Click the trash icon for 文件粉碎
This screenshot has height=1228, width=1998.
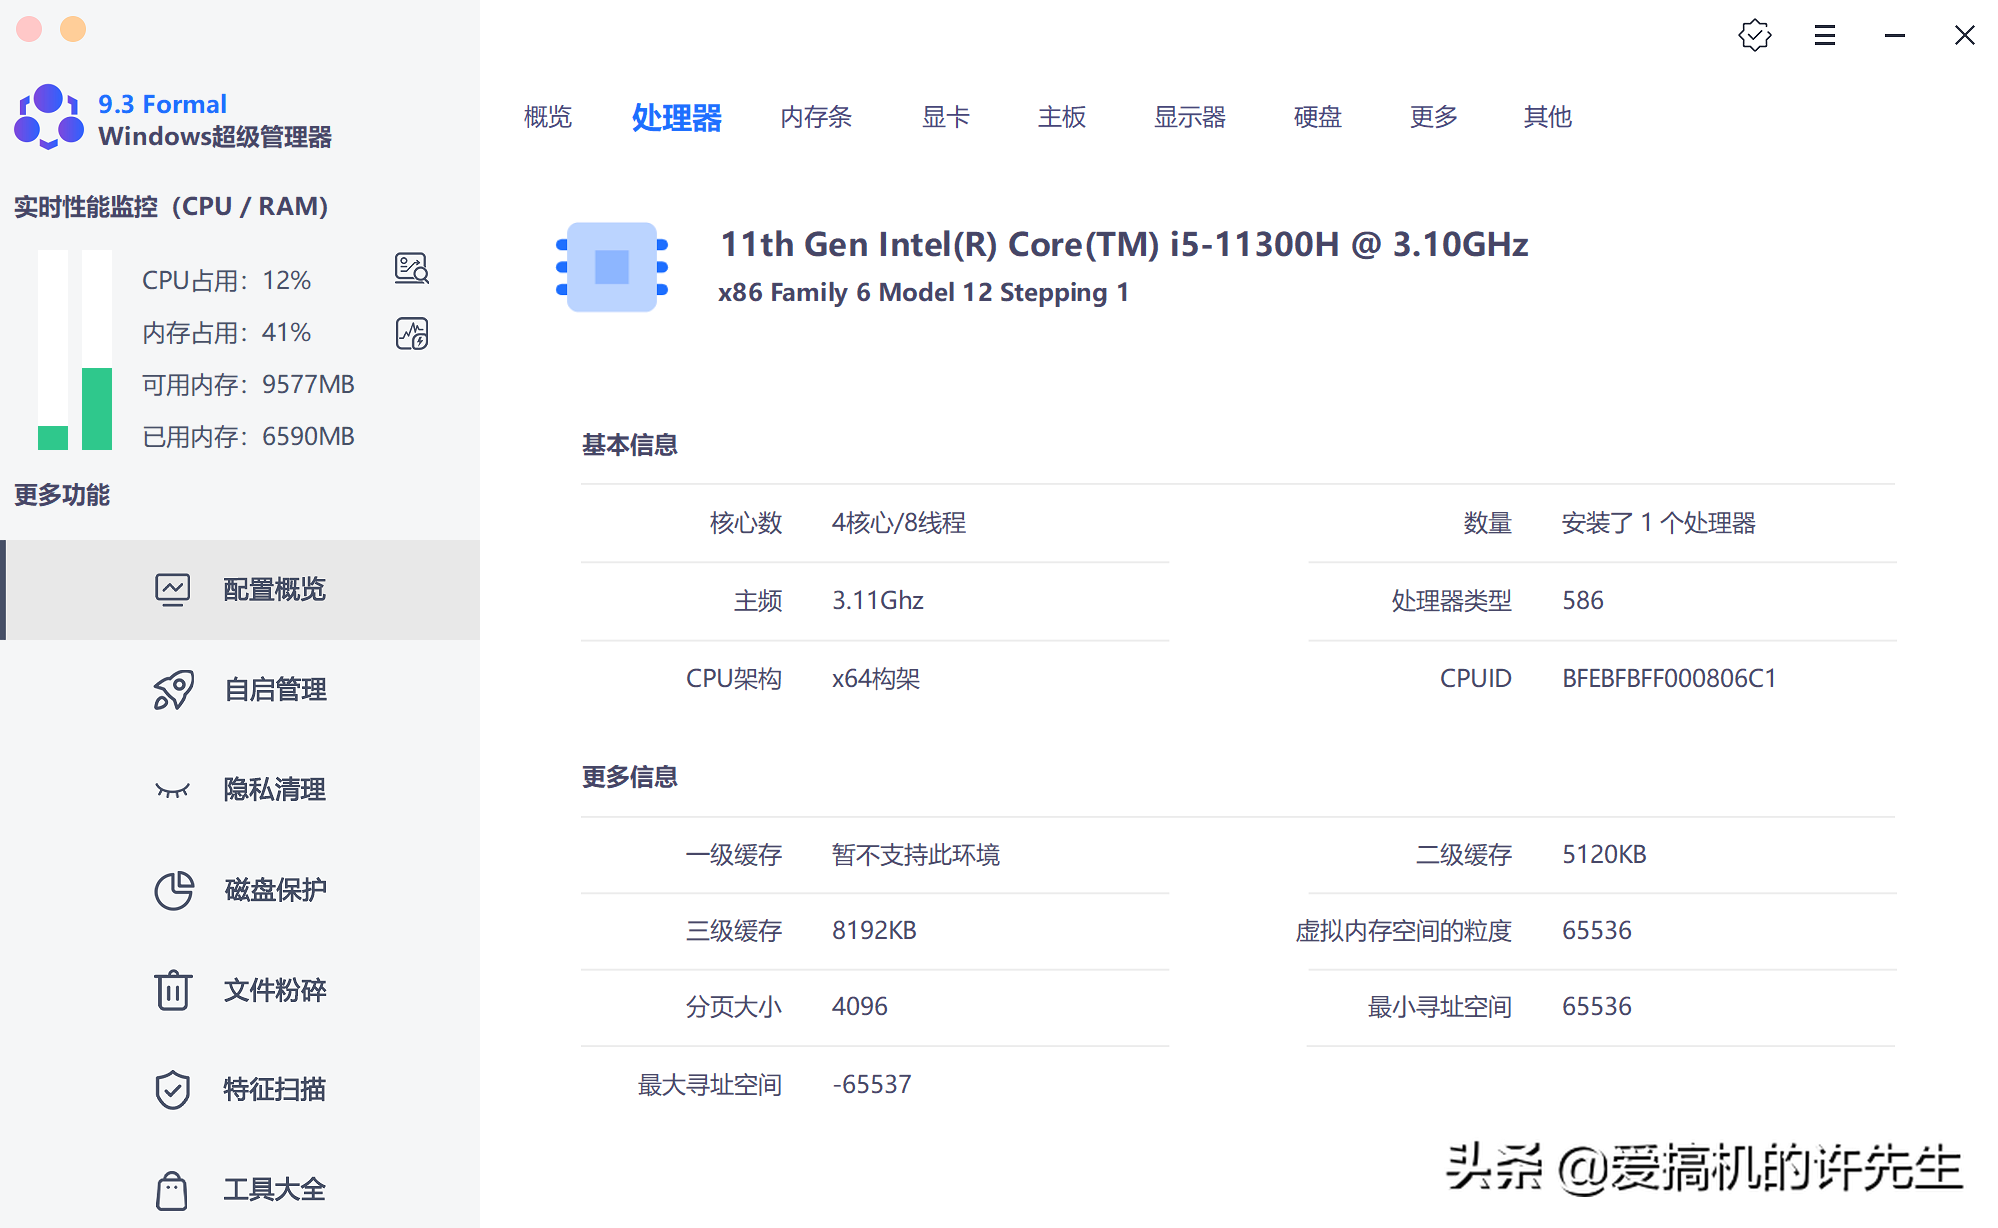coord(173,990)
